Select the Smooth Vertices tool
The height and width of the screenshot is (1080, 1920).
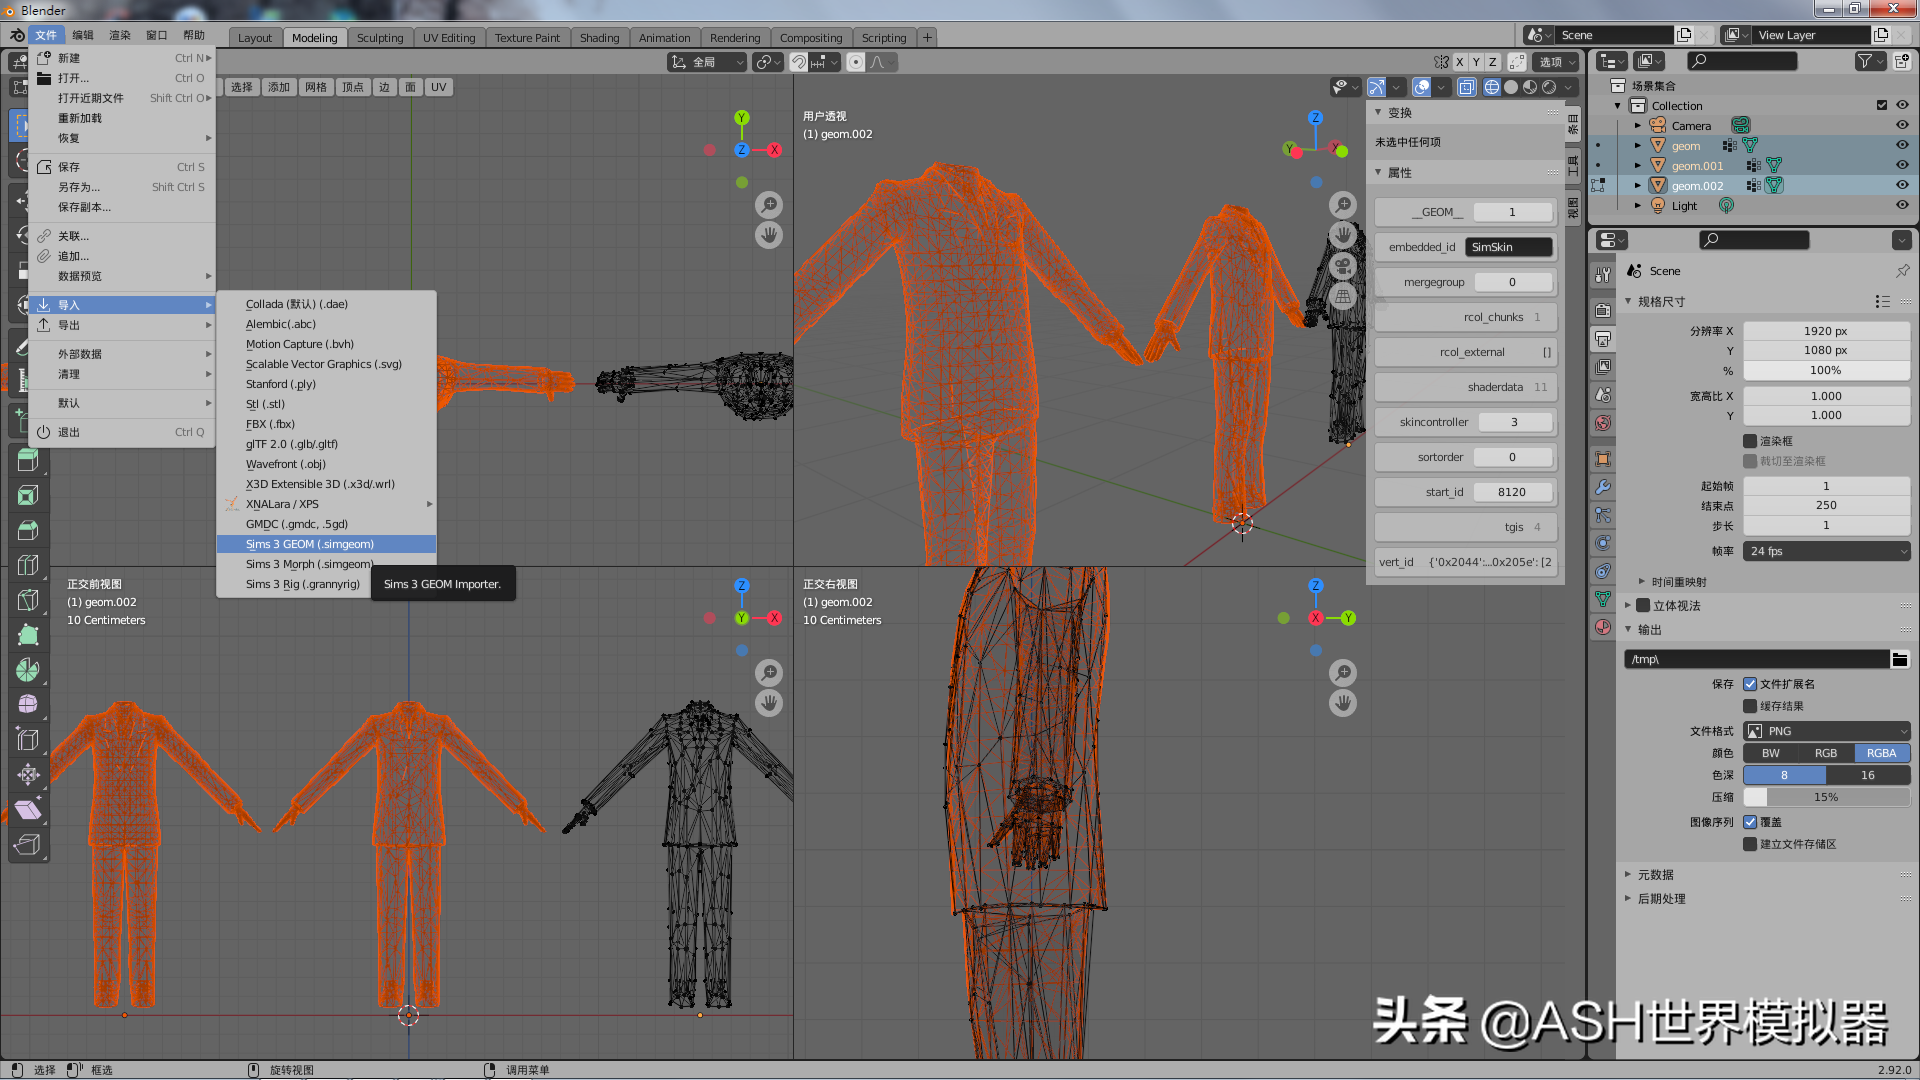pos(28,705)
